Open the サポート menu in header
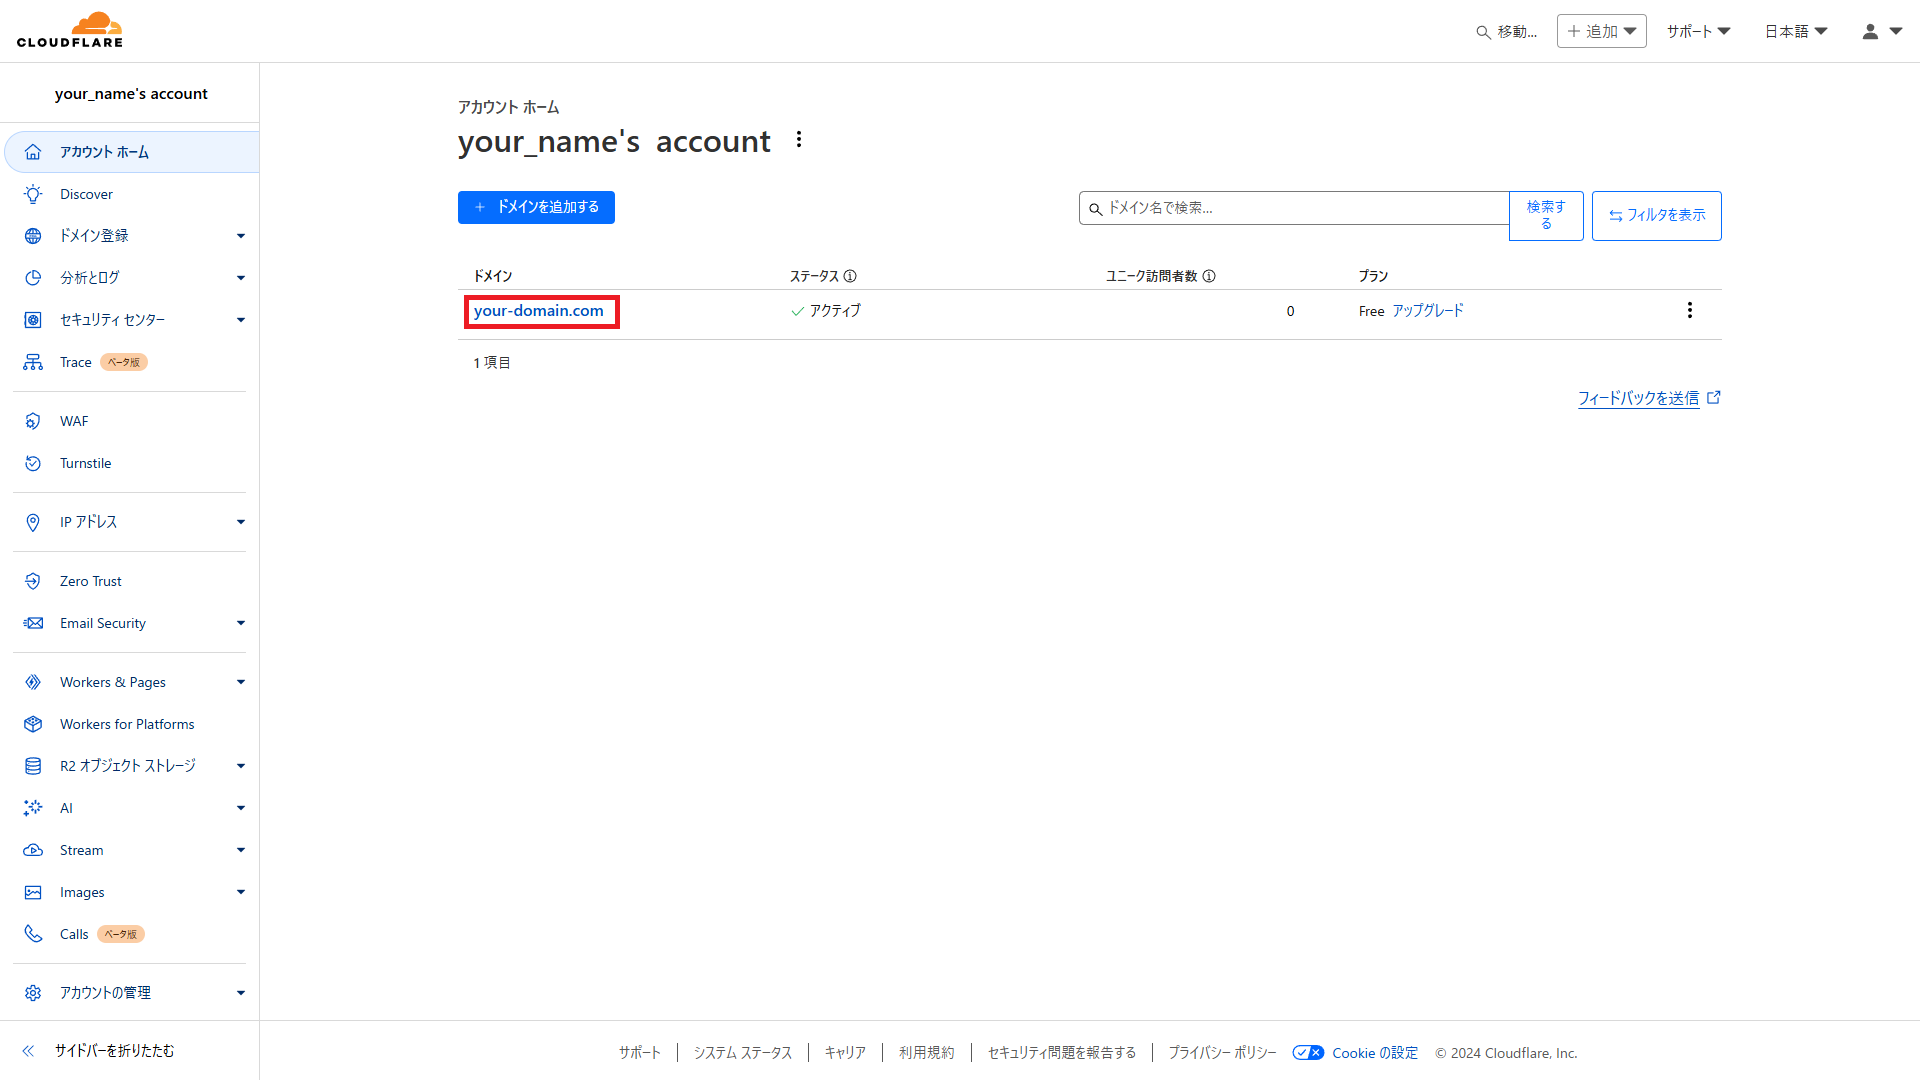This screenshot has width=1920, height=1080. (1697, 31)
